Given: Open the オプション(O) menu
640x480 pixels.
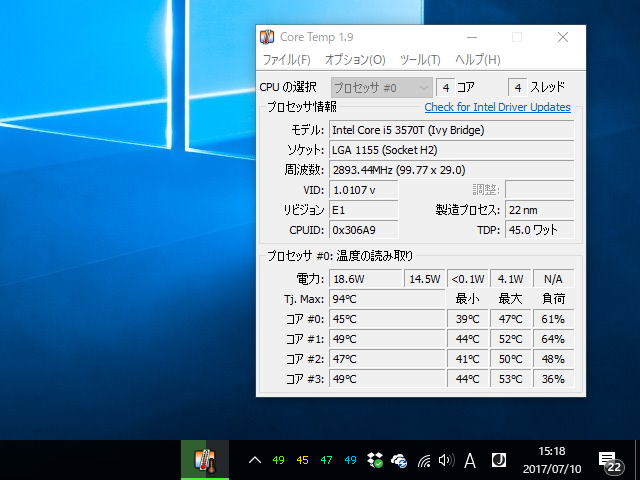Looking at the screenshot, I should click(355, 60).
